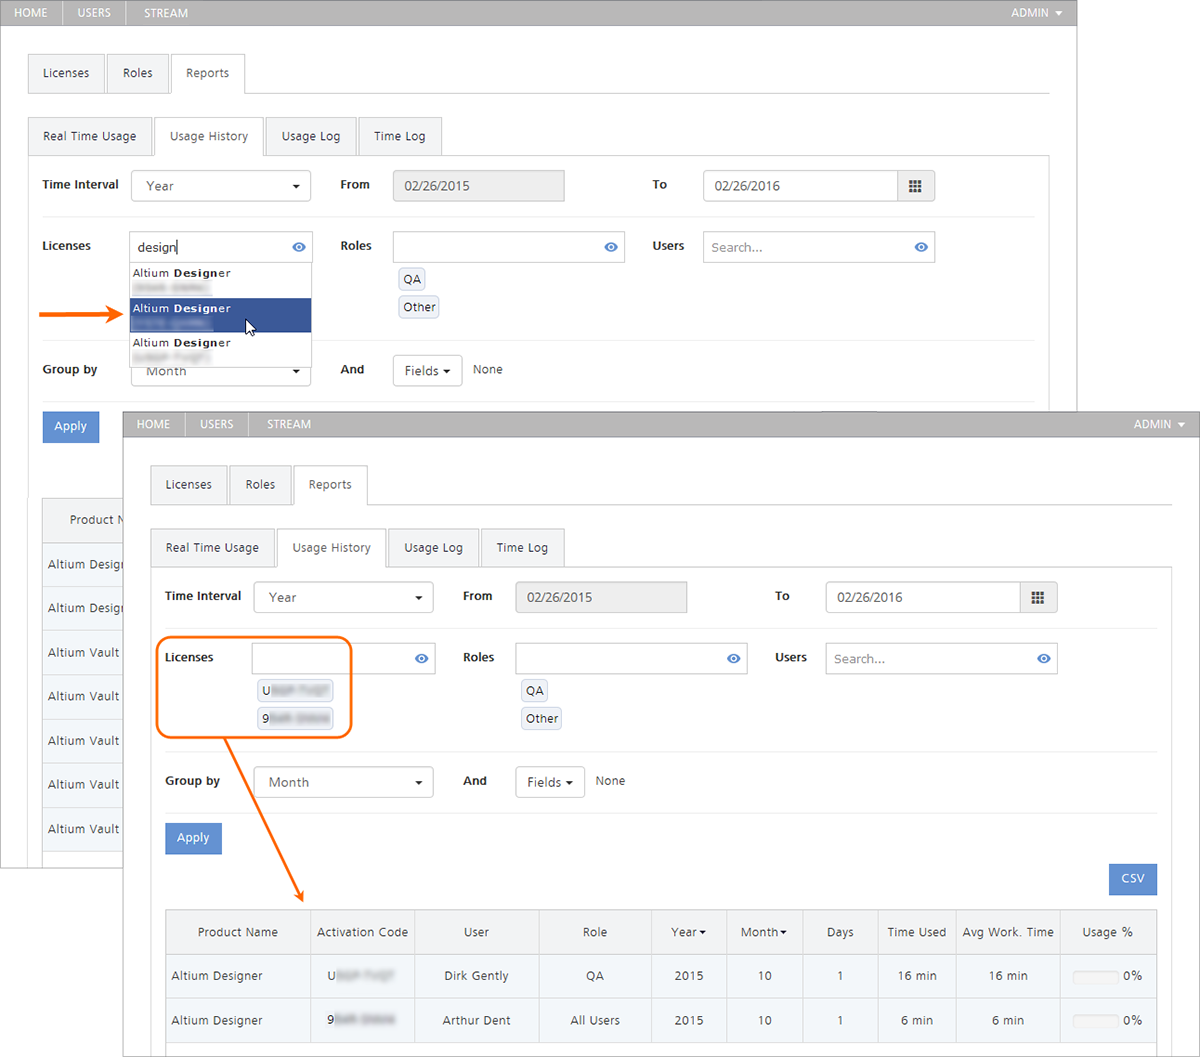The image size is (1200, 1057).
Task: Open the calendar picker beside the front window's To date
Action: [x=1038, y=598]
